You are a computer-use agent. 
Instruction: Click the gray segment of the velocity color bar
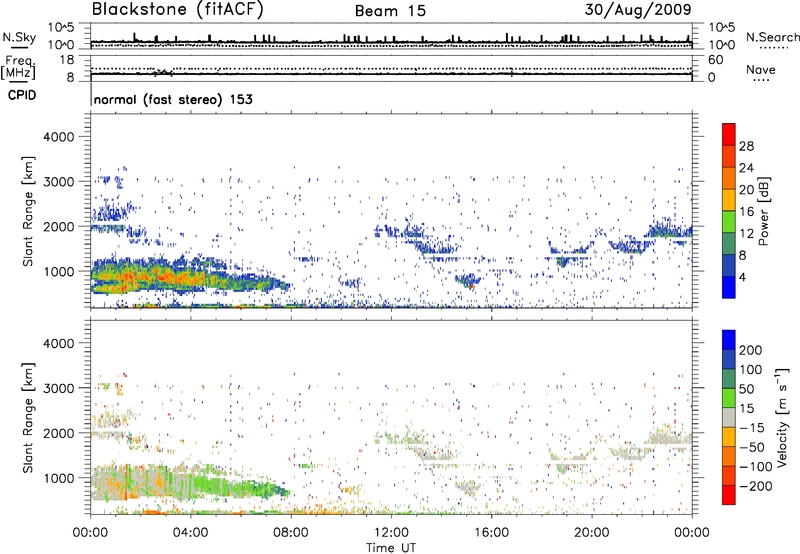coord(729,418)
